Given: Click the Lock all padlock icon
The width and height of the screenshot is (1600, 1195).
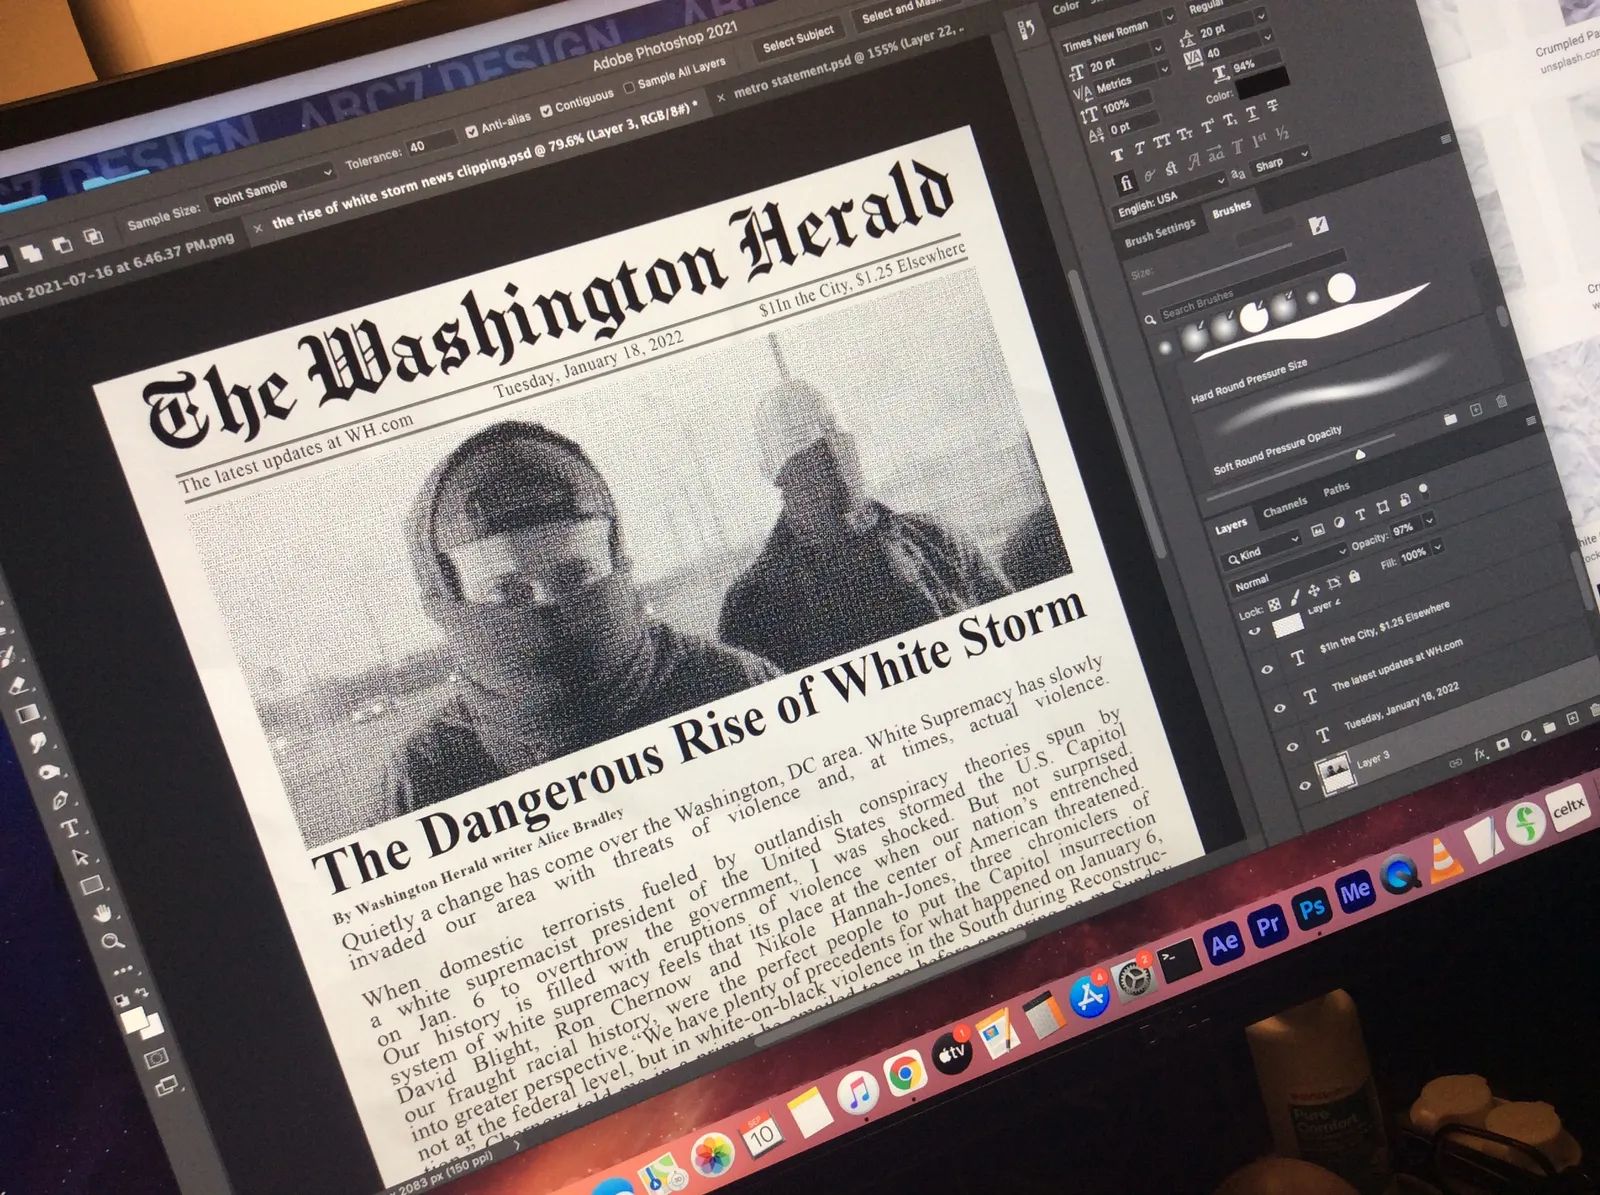Looking at the screenshot, I should 1354,576.
